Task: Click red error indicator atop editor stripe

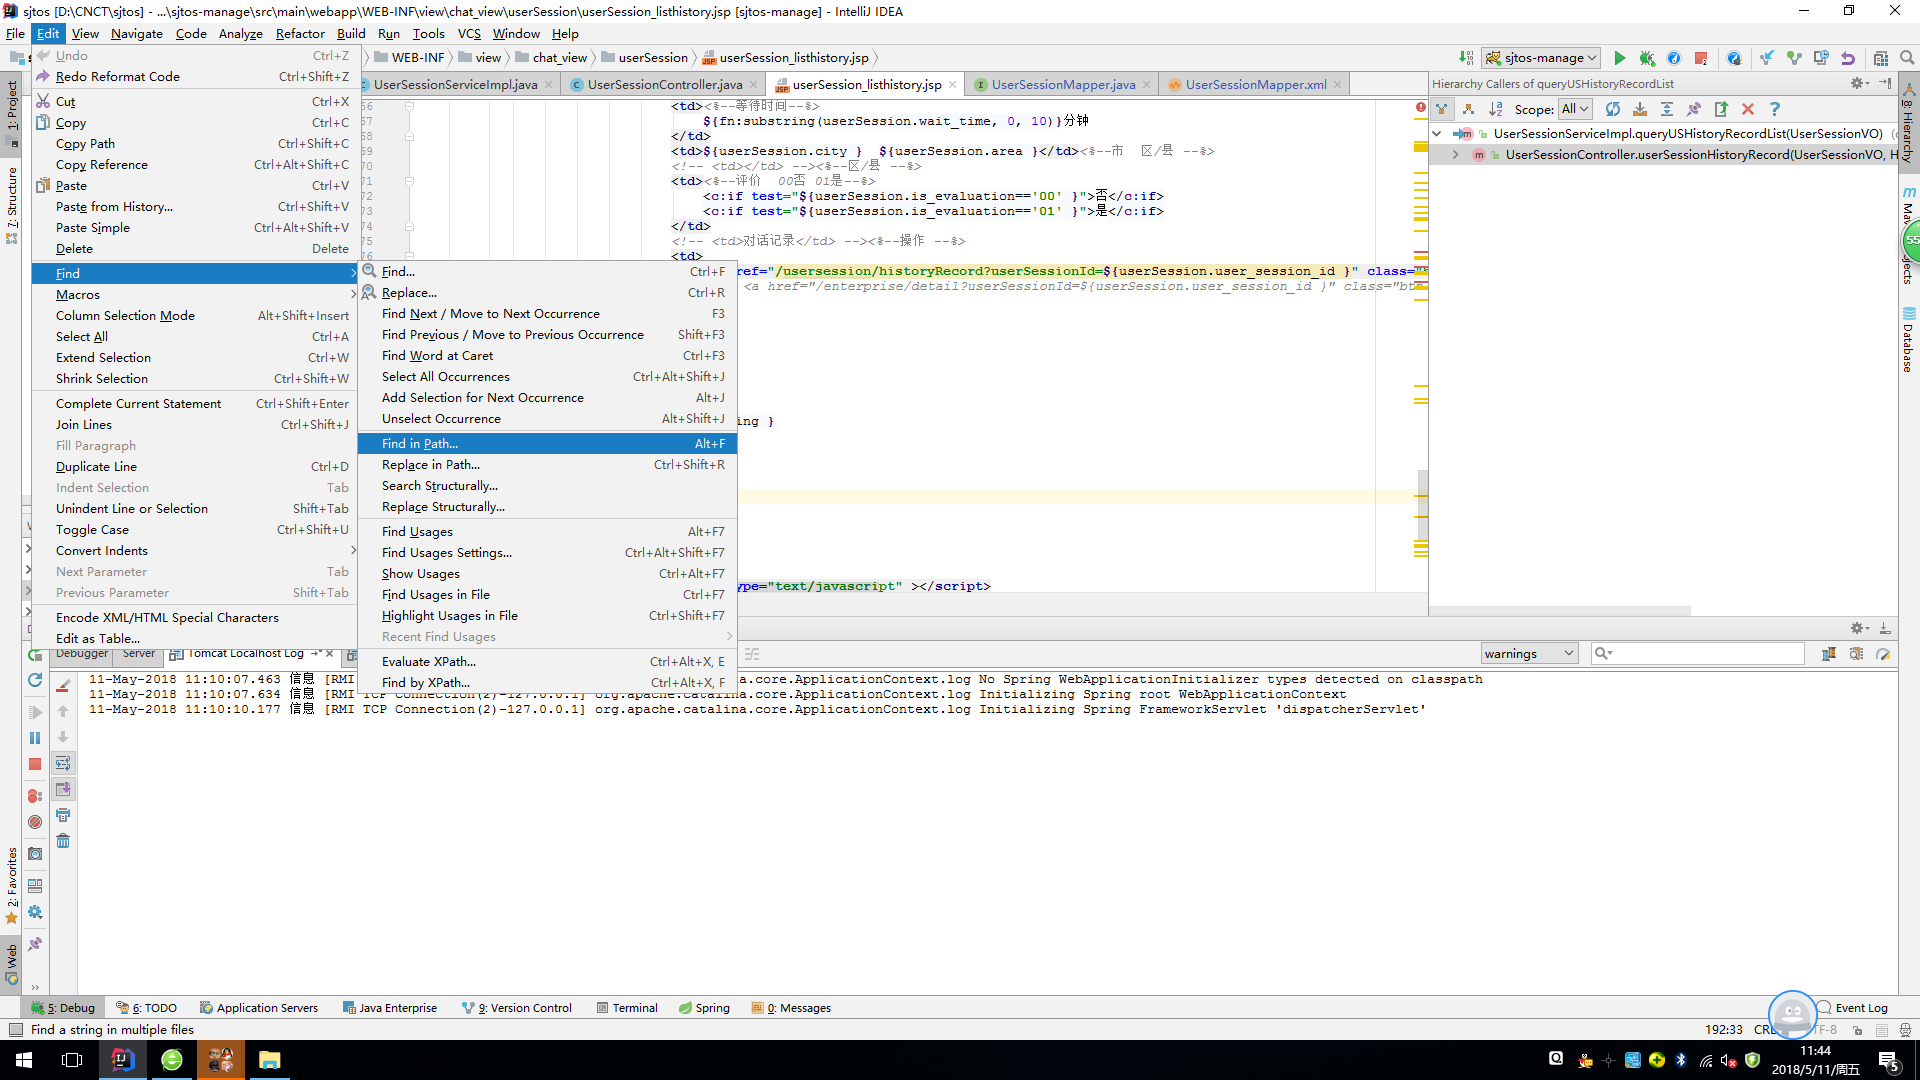Action: coord(1421,107)
